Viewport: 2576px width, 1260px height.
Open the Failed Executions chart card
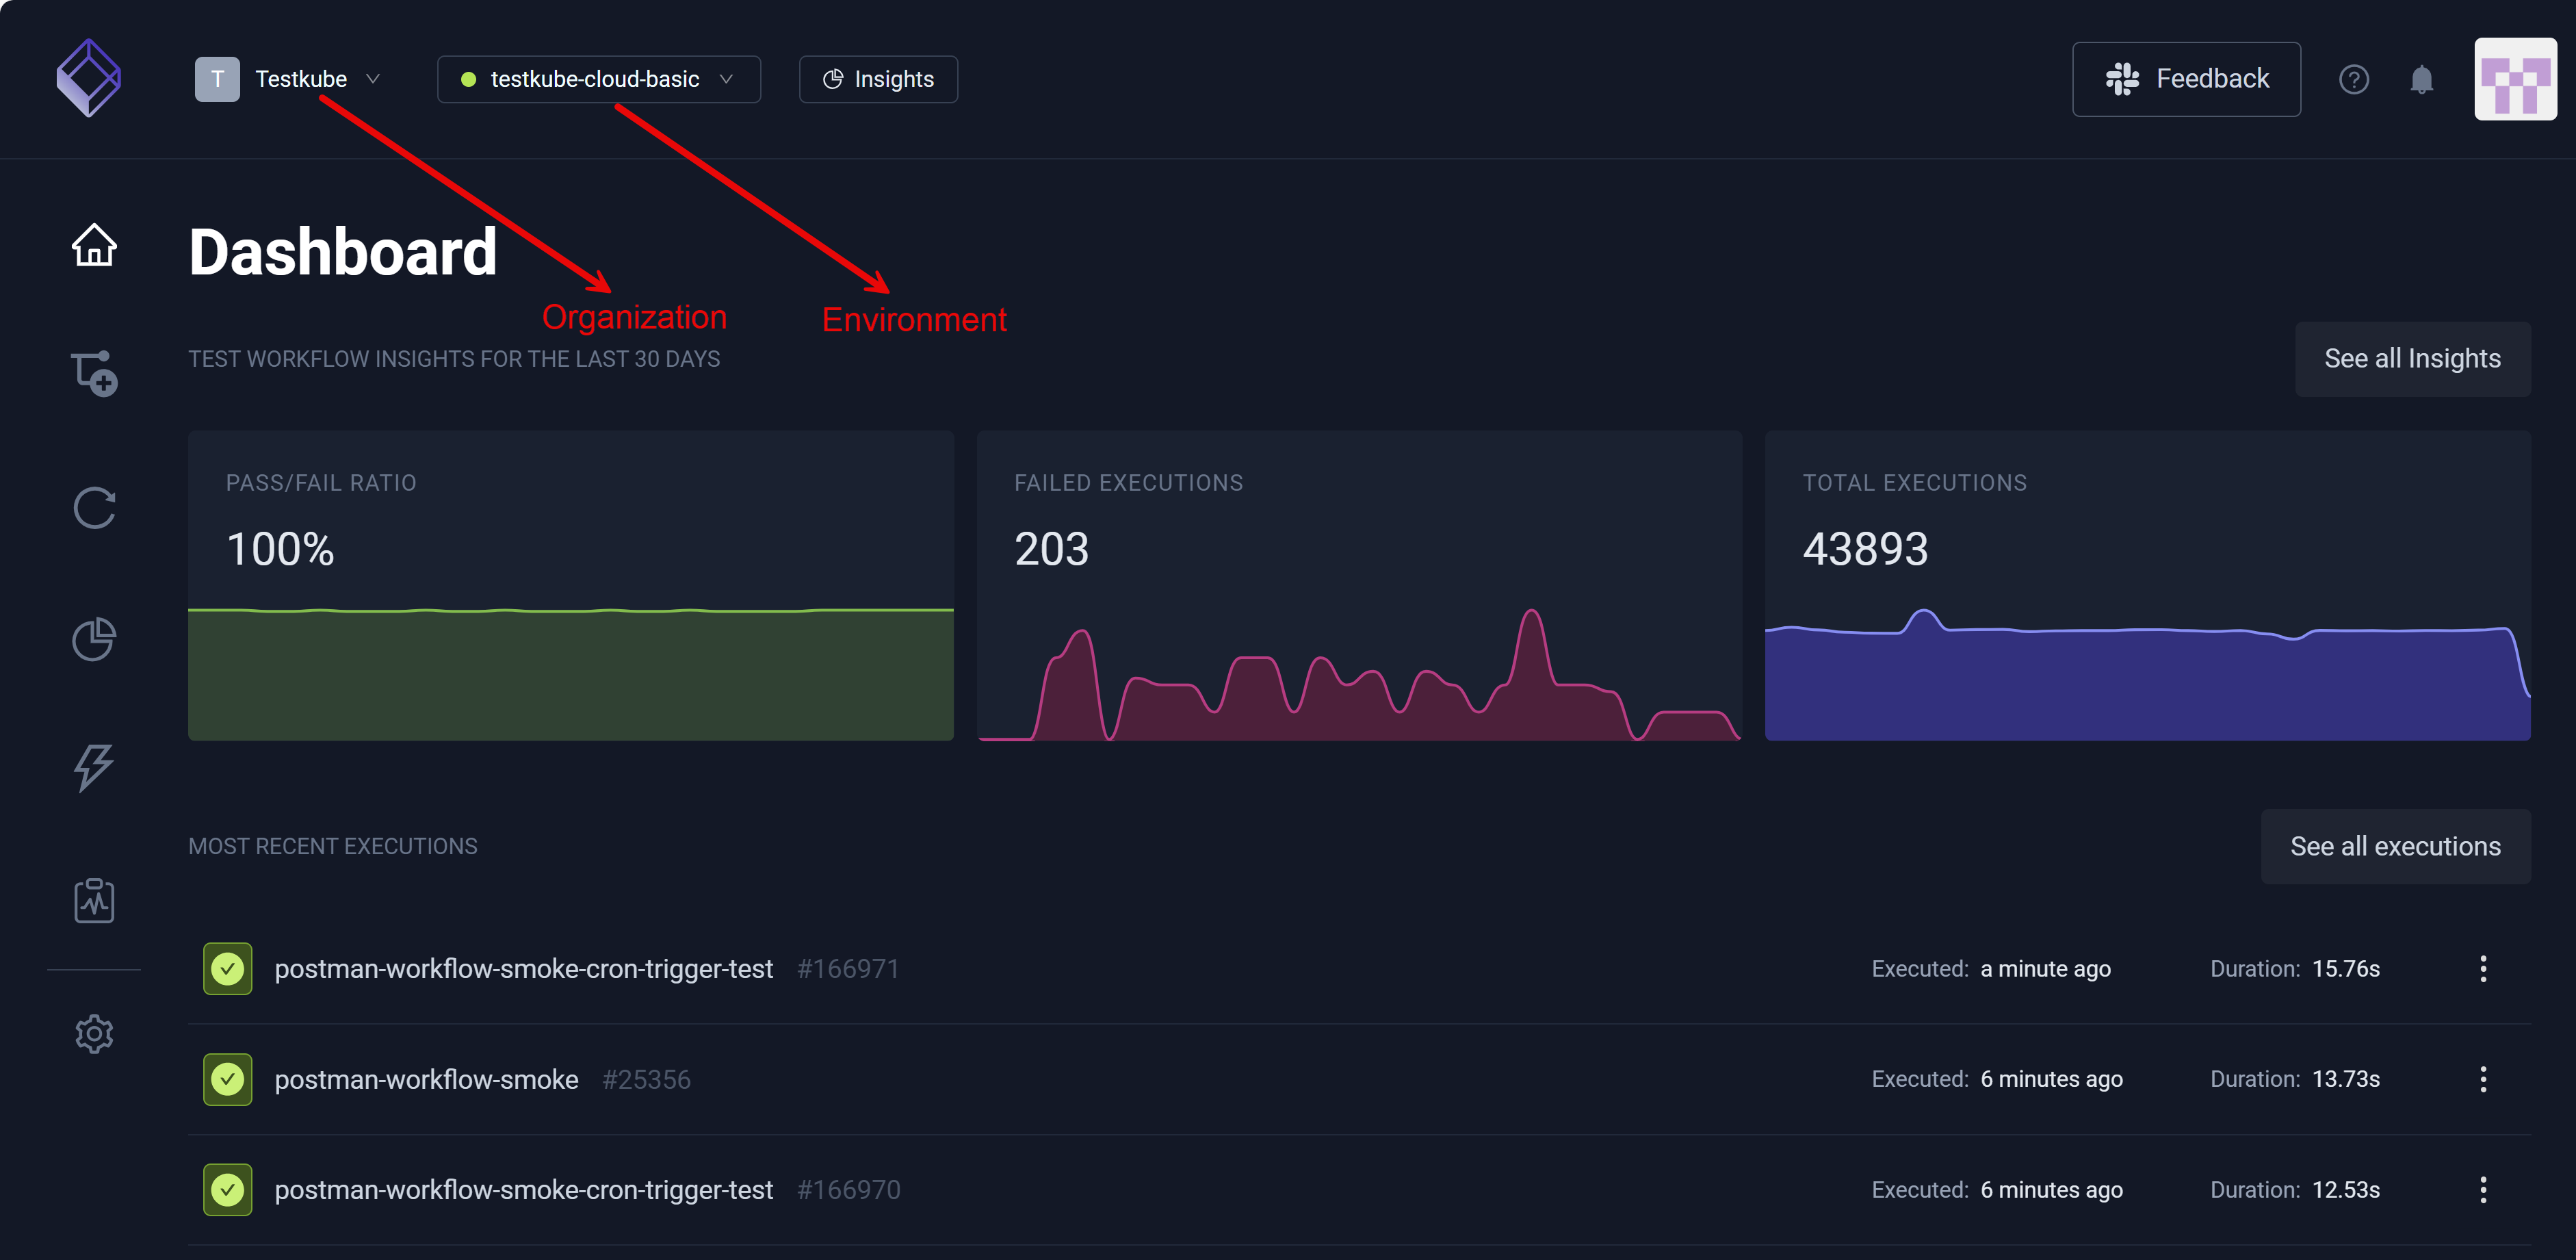point(1358,586)
